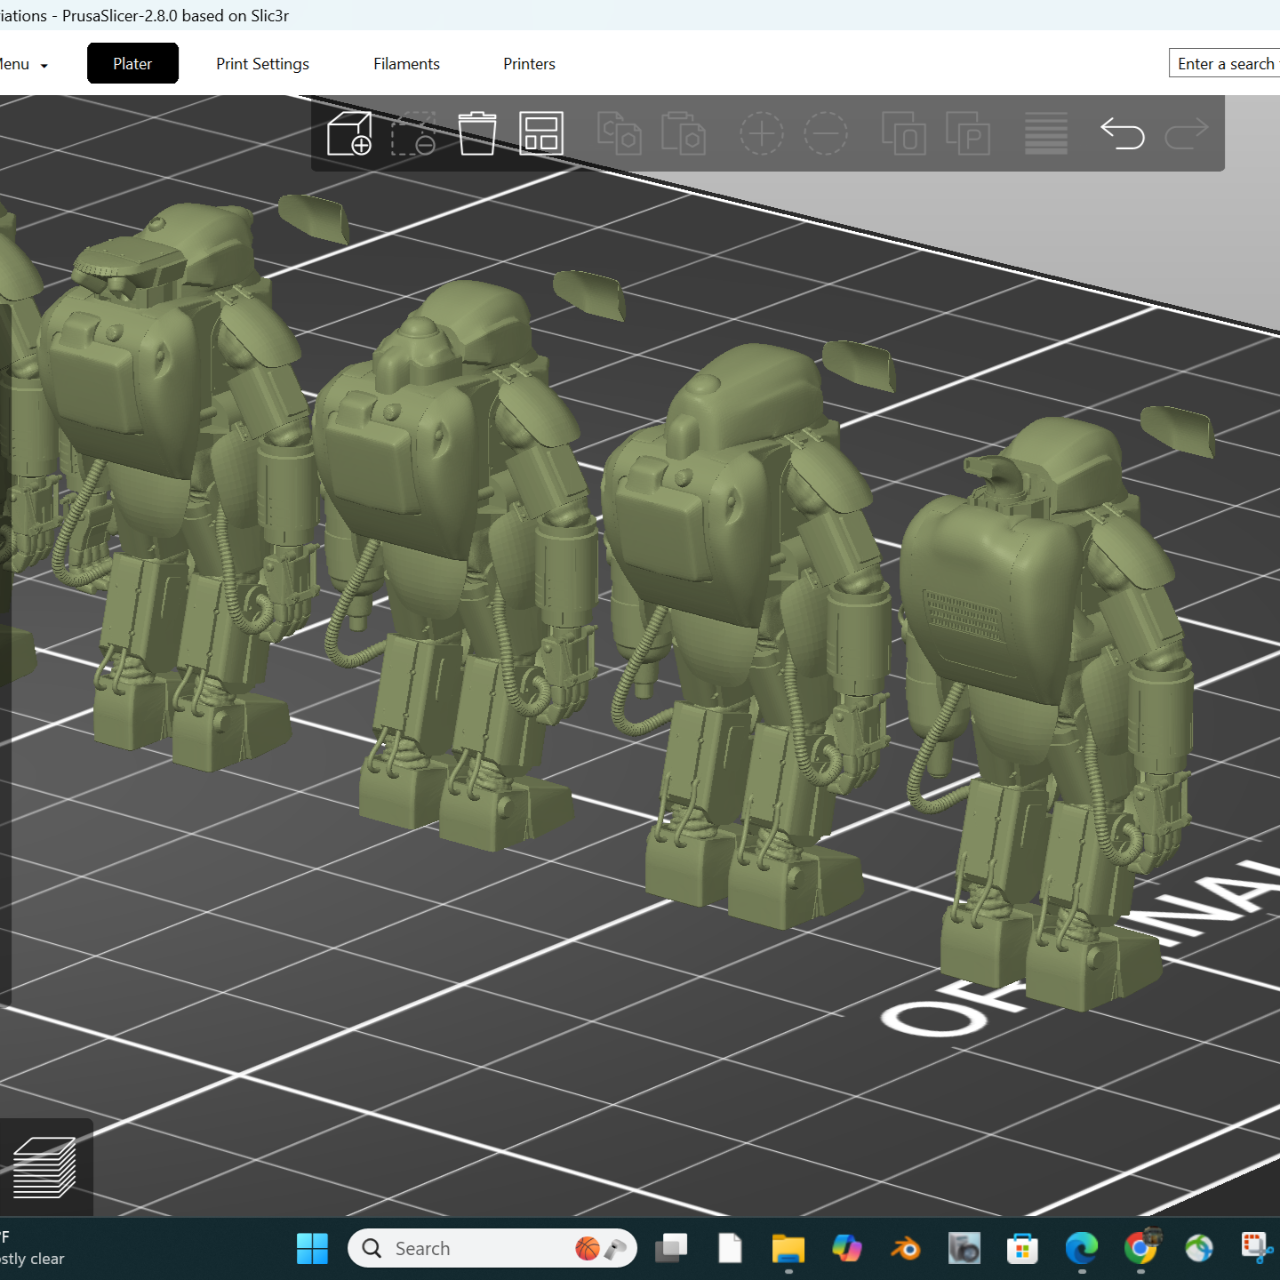
Task: Click the Split to parts icon
Action: tap(967, 134)
